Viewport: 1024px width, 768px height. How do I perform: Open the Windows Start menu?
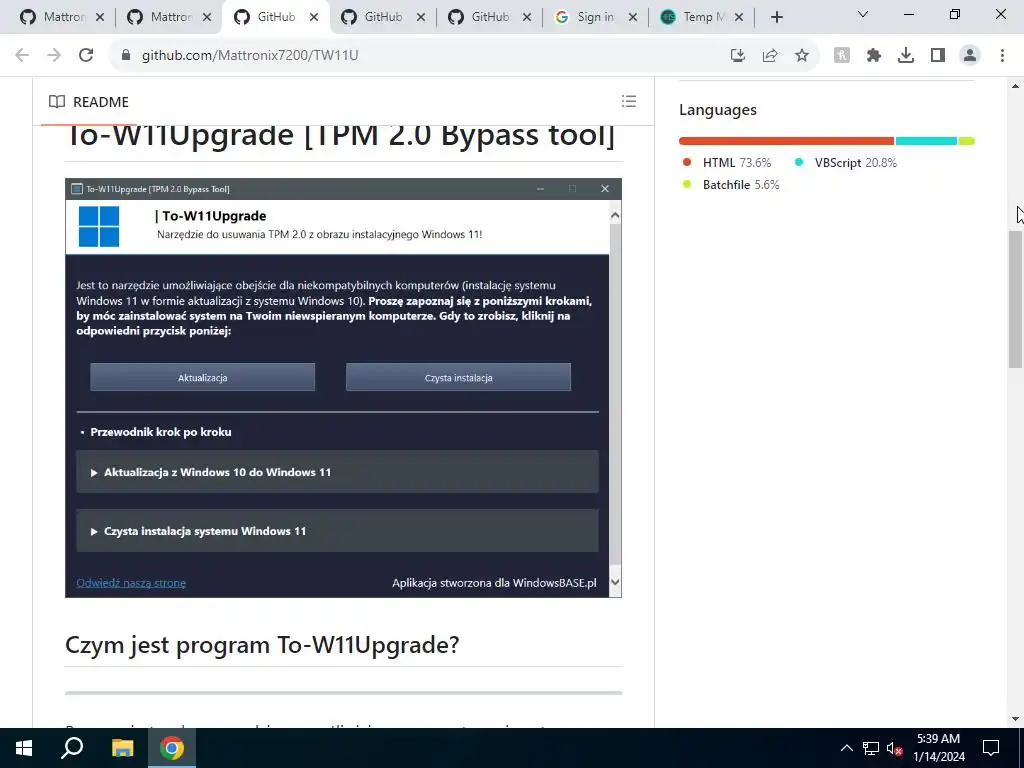[24, 748]
